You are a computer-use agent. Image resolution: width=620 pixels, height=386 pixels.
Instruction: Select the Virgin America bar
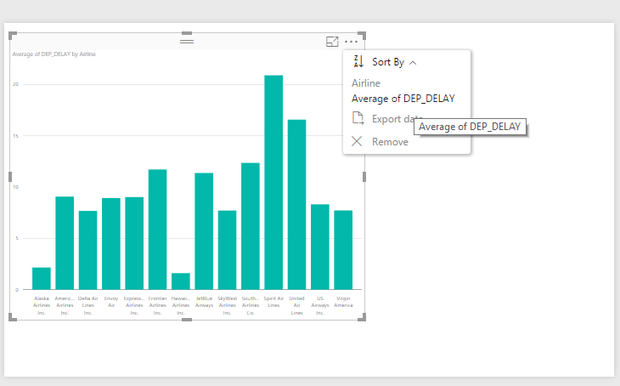click(x=343, y=250)
